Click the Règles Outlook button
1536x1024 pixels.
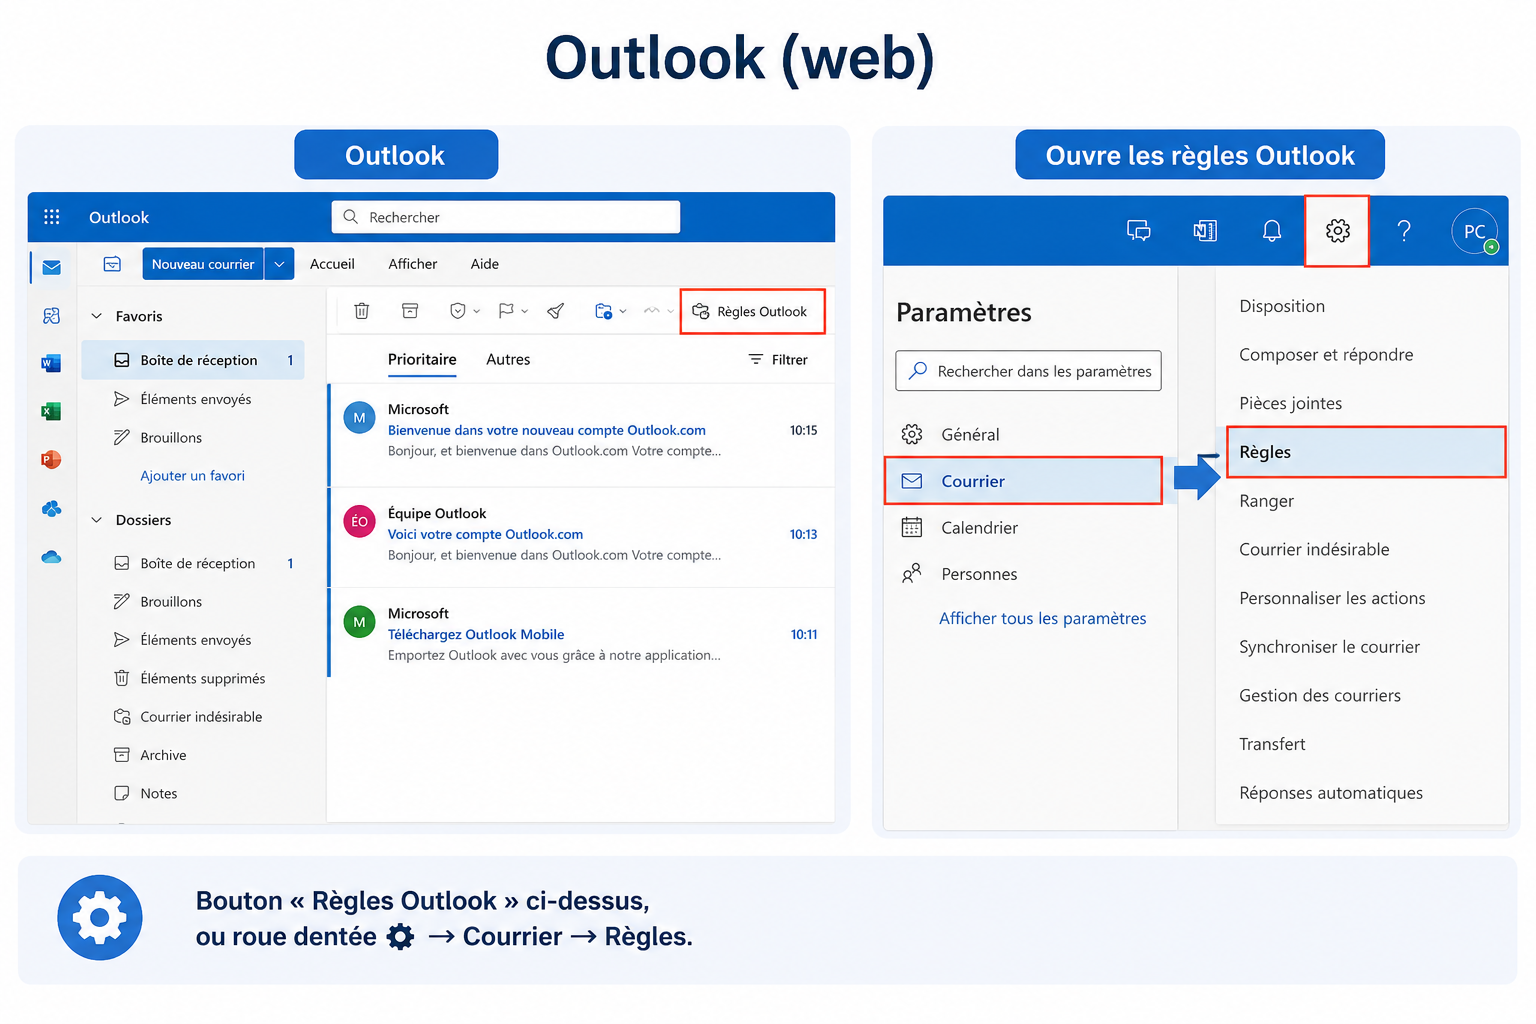click(752, 311)
